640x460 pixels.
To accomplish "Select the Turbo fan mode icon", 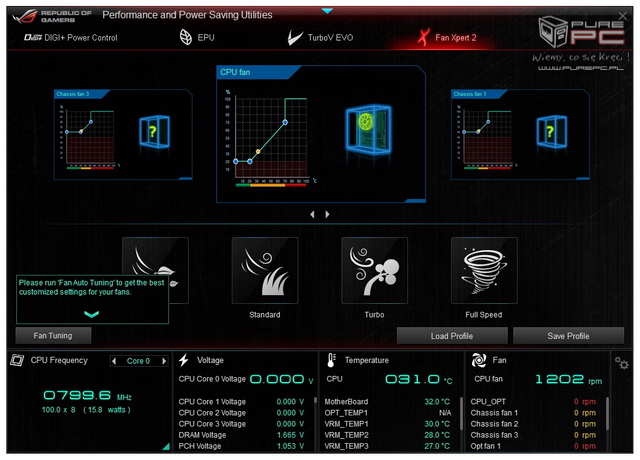I will point(374,270).
